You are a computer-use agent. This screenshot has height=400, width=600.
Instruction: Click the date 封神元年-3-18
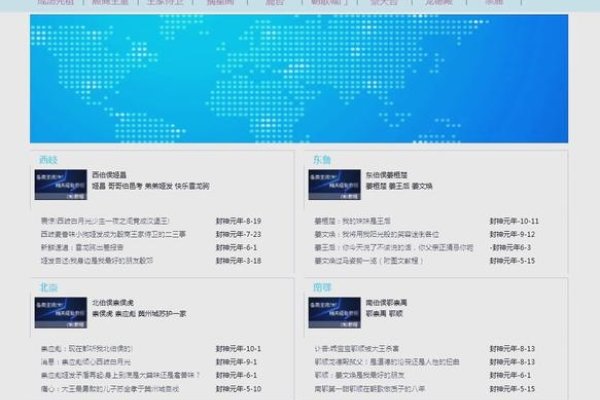pyautogui.click(x=238, y=261)
